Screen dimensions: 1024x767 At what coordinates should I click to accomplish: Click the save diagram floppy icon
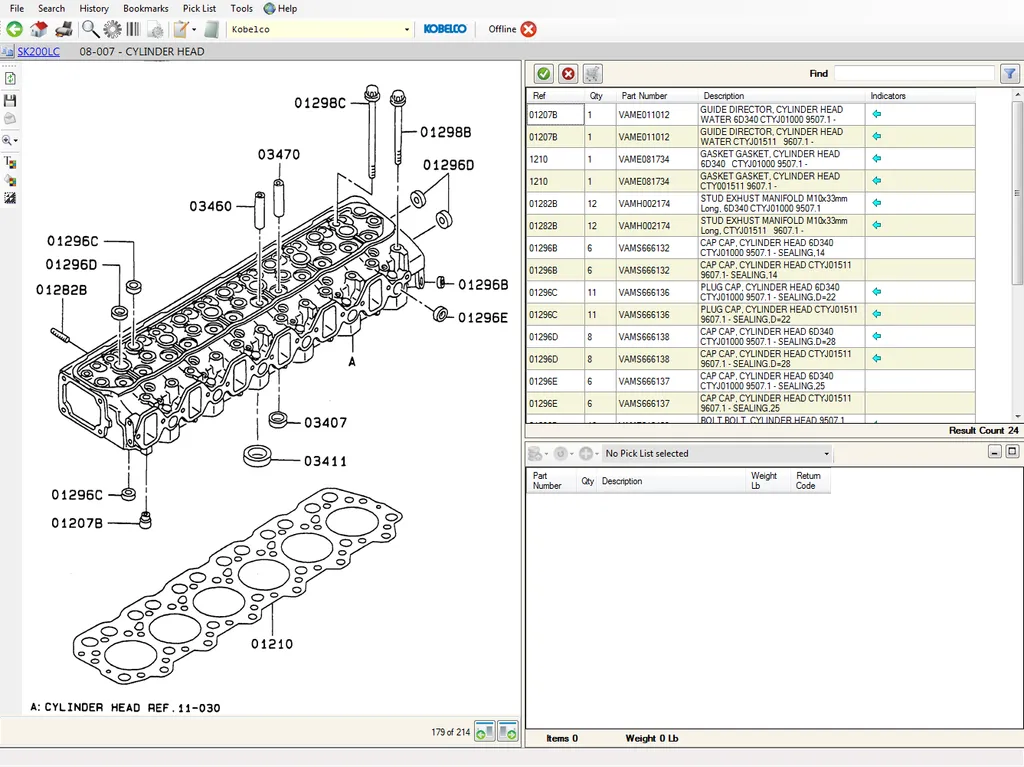pyautogui.click(x=10, y=101)
